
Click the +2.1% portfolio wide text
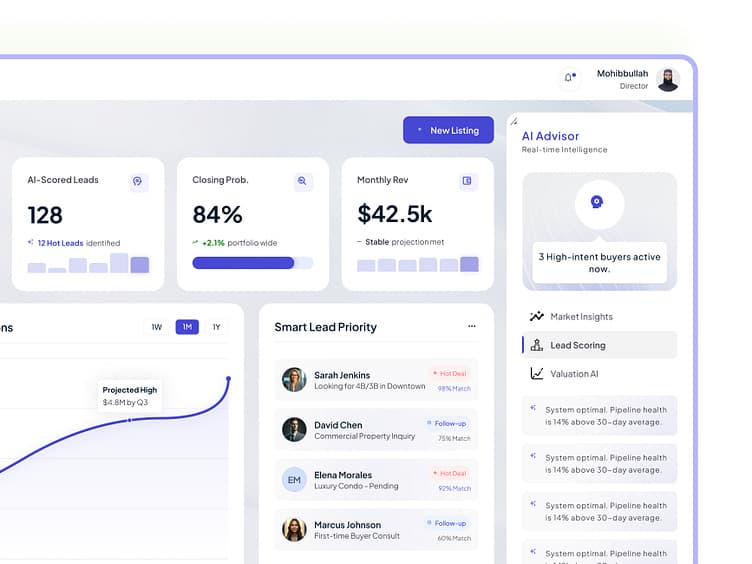pos(239,243)
